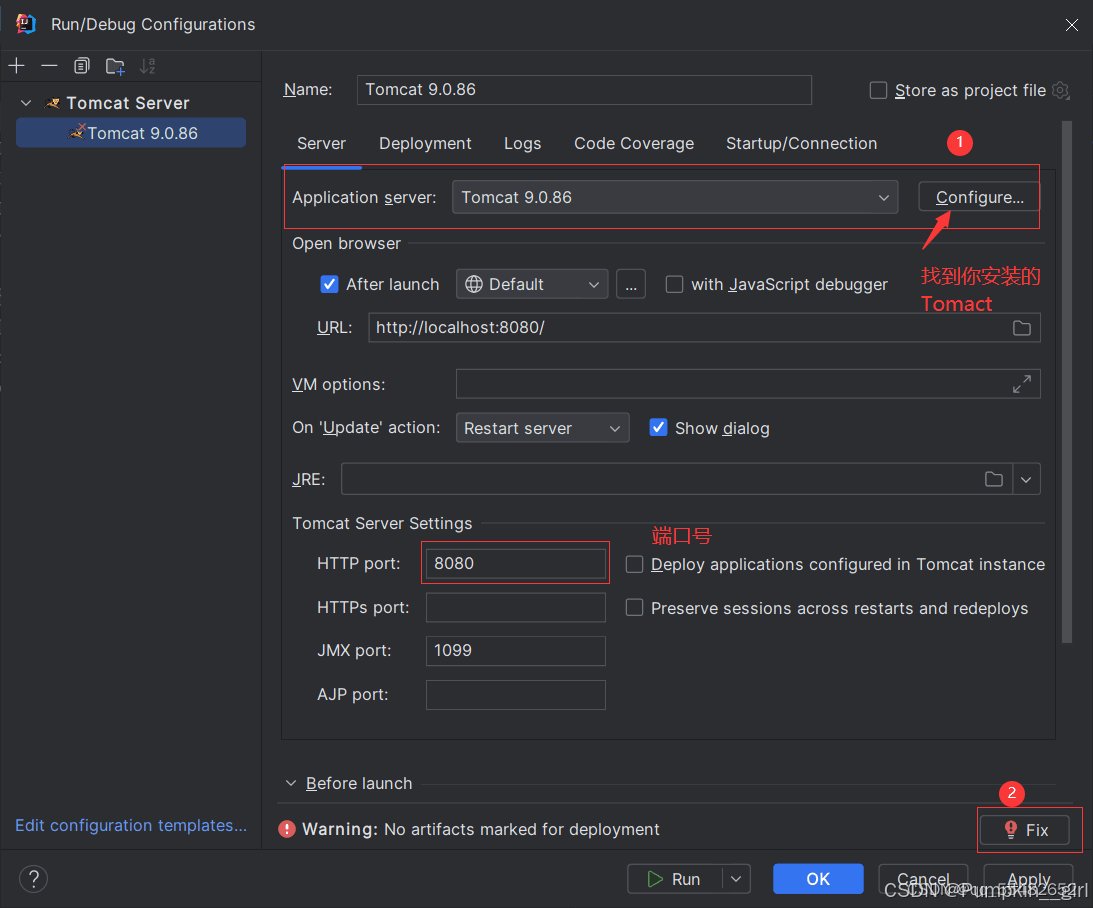This screenshot has width=1093, height=908.
Task: Sort configurations alphabetically
Action: [x=147, y=66]
